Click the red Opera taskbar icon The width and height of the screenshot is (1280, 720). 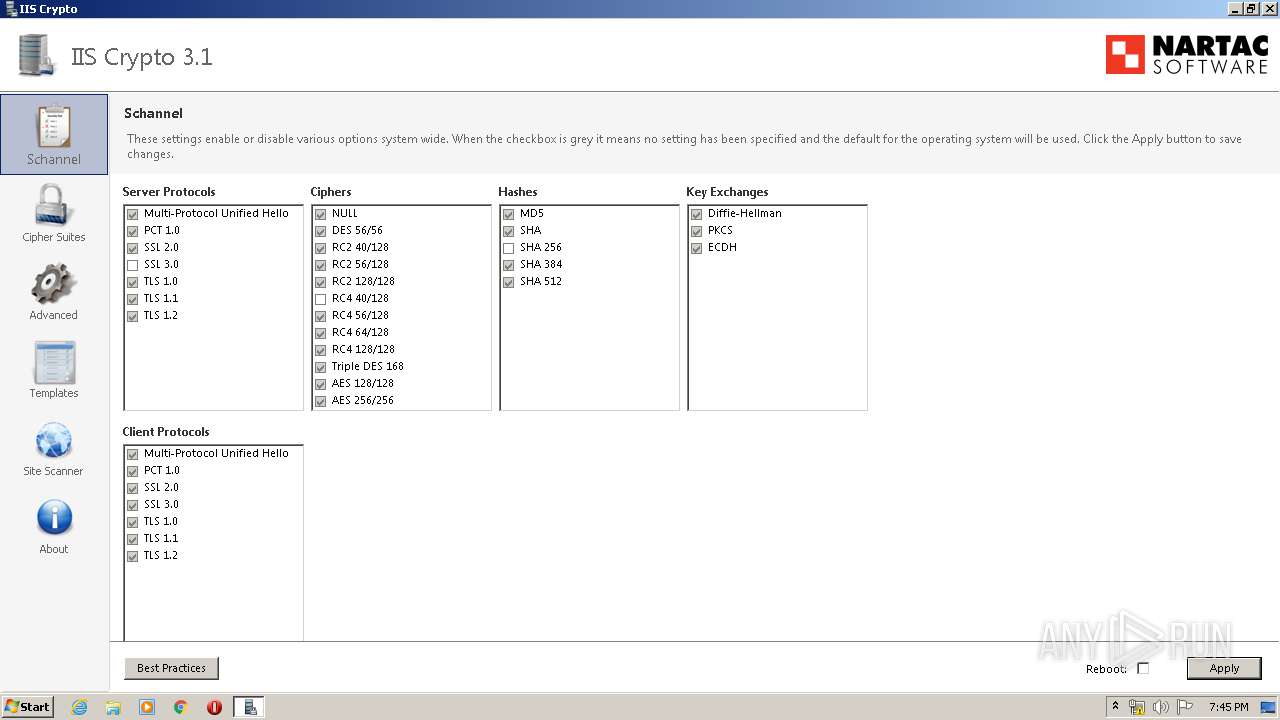click(214, 707)
